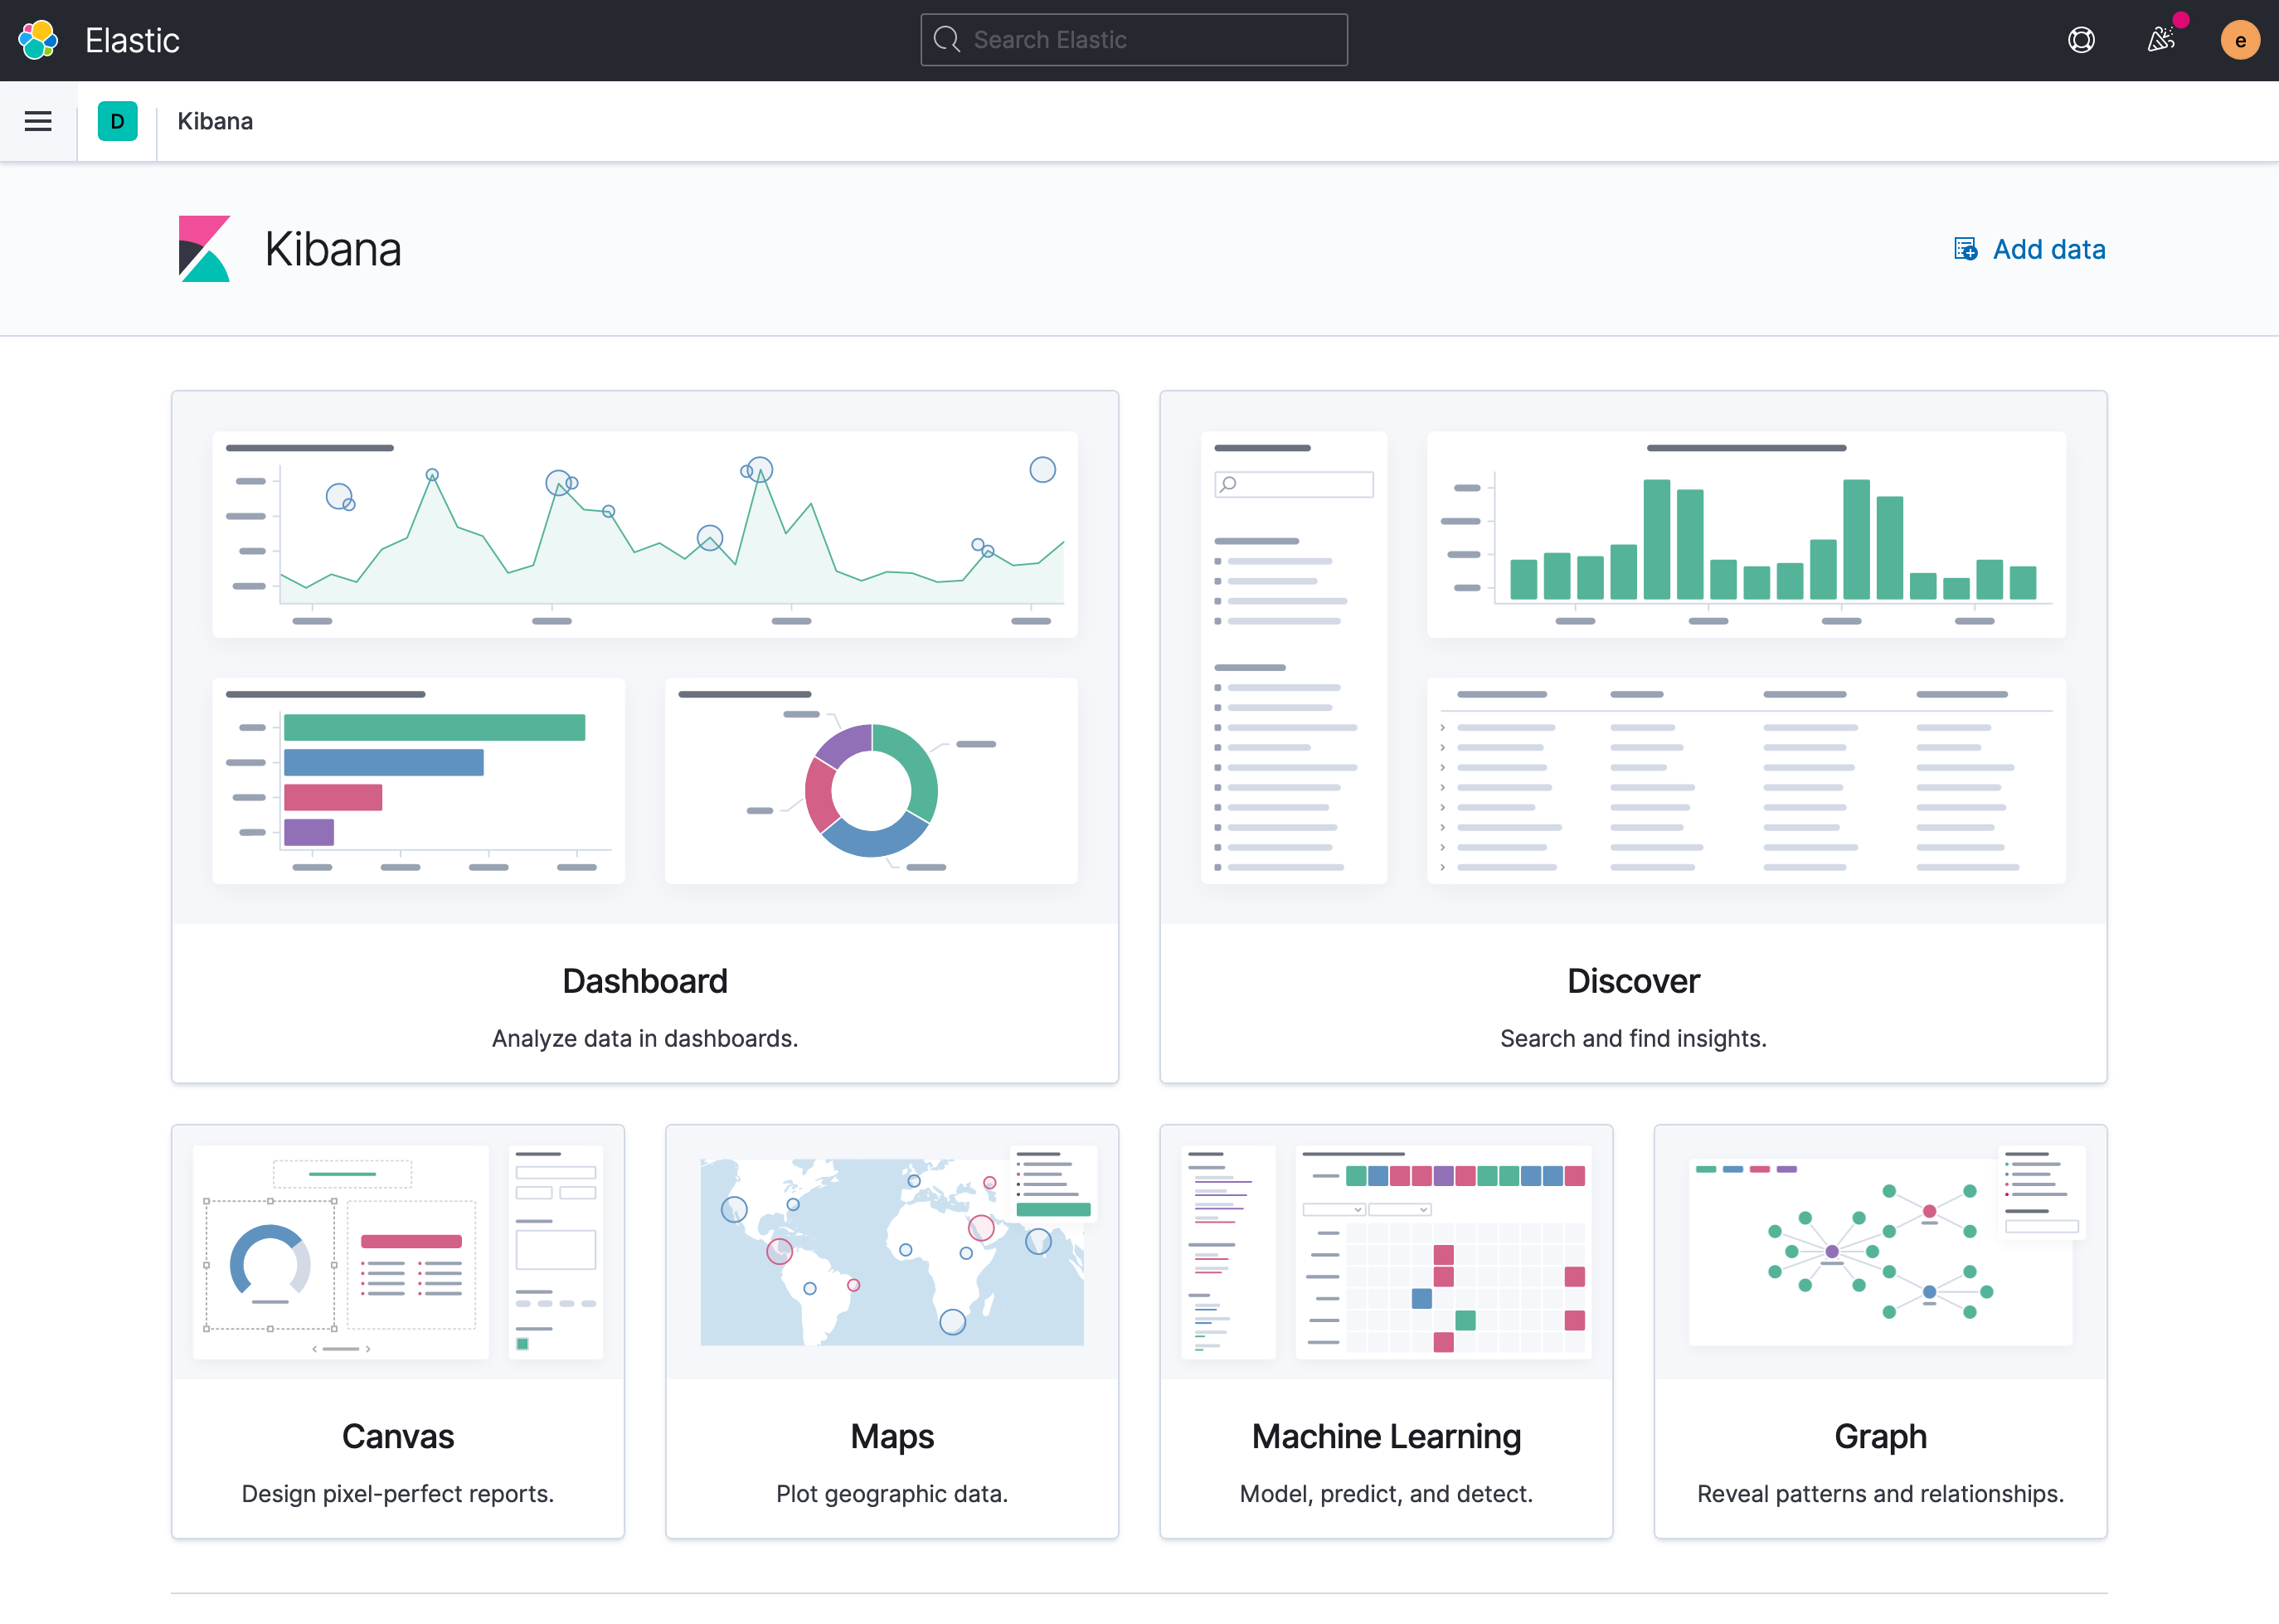Open the newsfeed celebration icon

point(2161,40)
